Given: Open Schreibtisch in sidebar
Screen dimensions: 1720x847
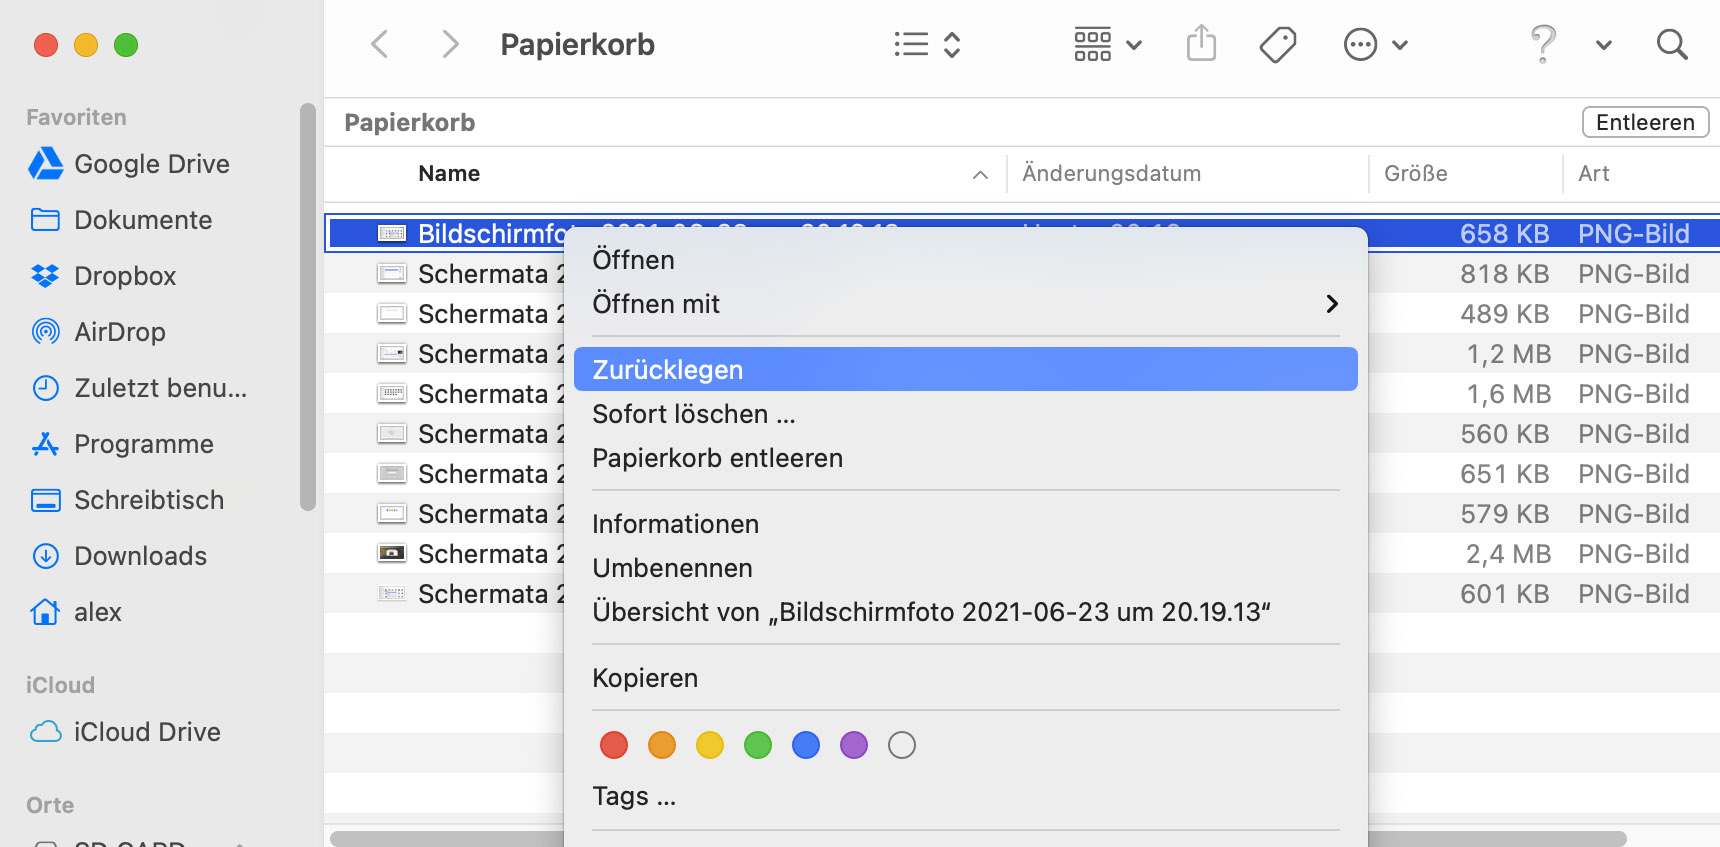Looking at the screenshot, I should click(x=126, y=500).
